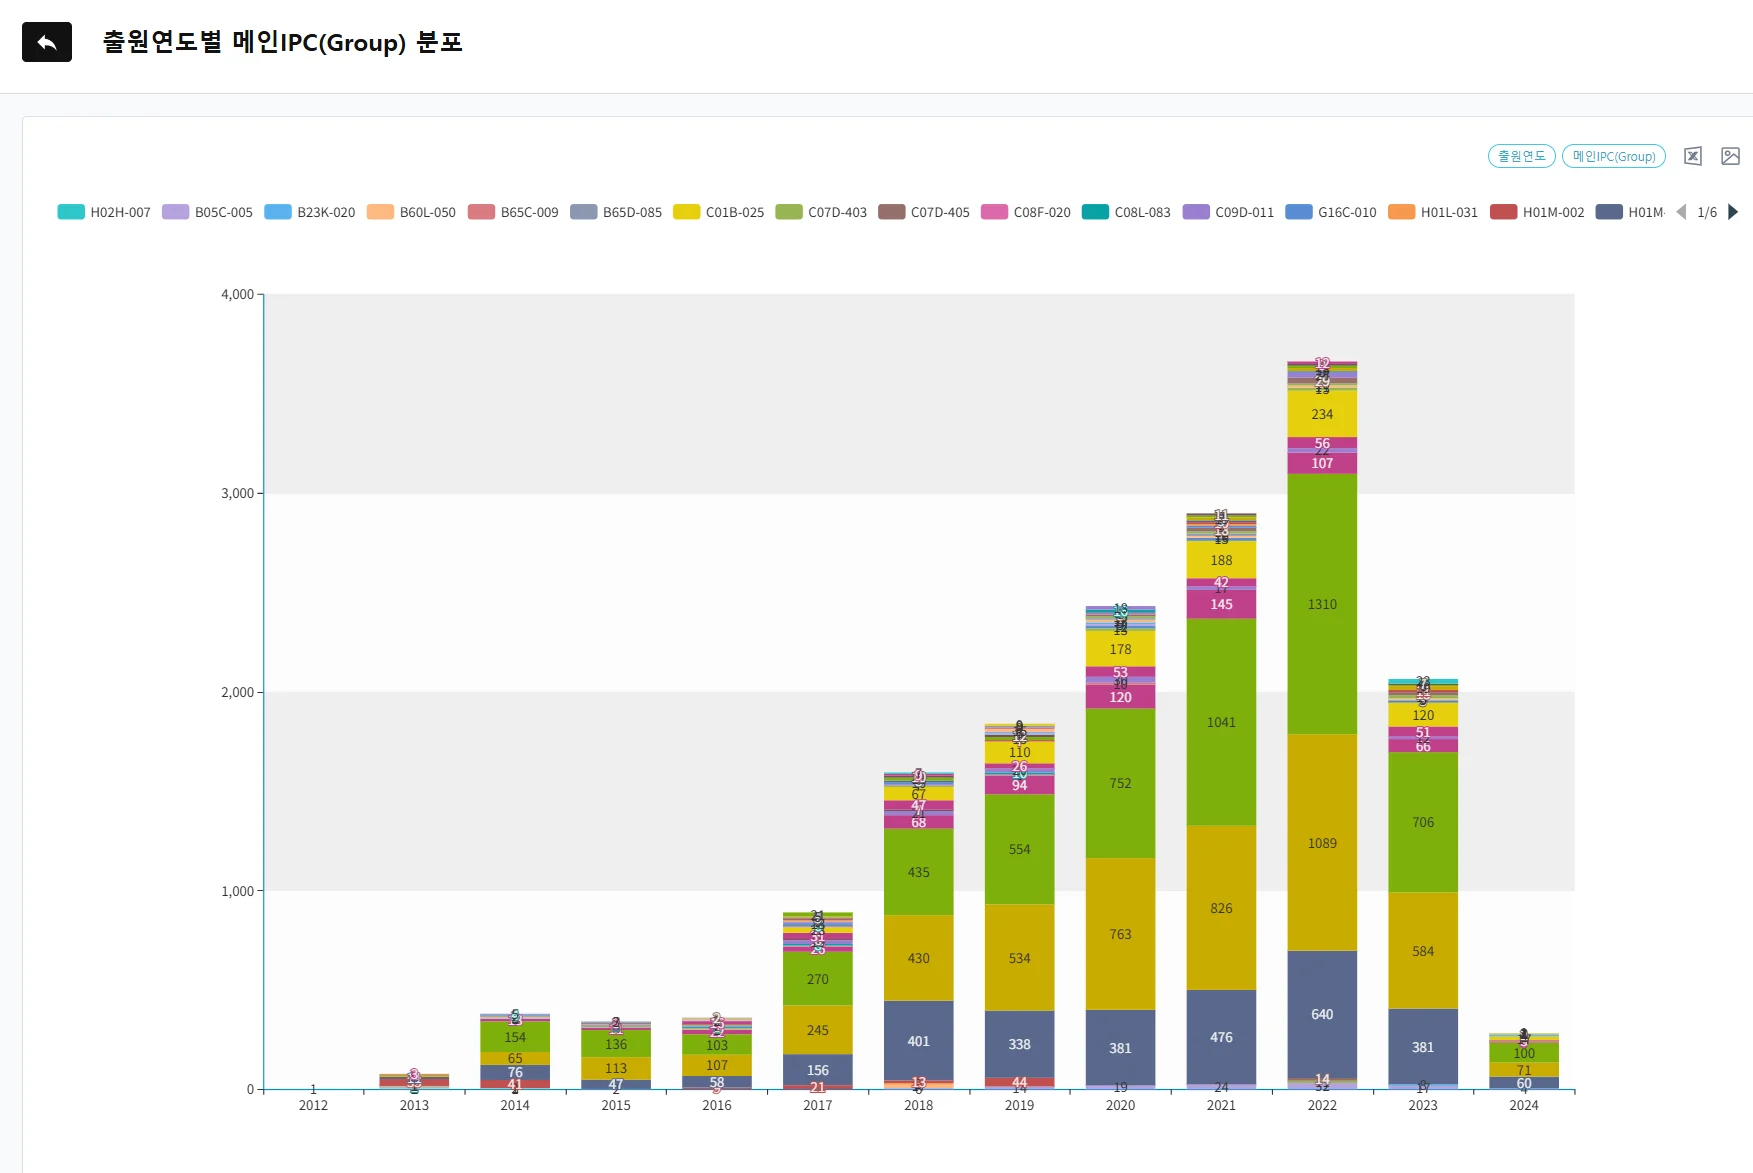
Task: Click the 381 segment in 2023 bar
Action: tap(1423, 1047)
